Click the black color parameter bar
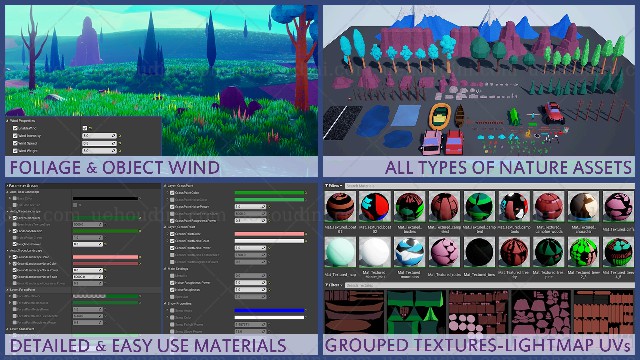The image size is (640, 360). [105, 198]
